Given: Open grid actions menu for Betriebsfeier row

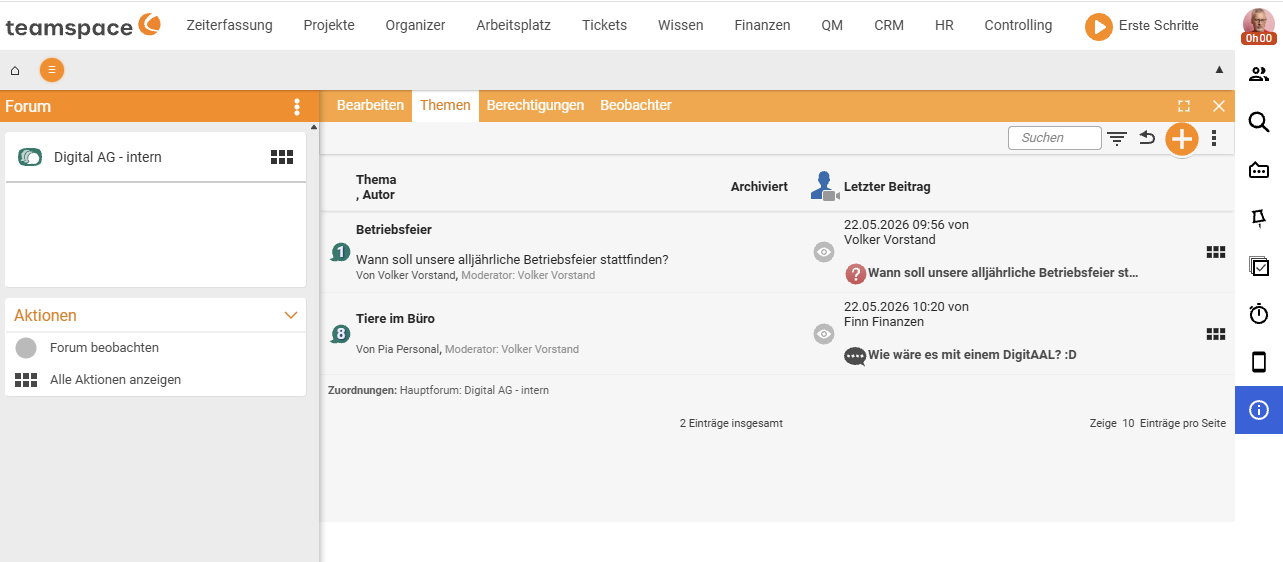Looking at the screenshot, I should coord(1216,252).
